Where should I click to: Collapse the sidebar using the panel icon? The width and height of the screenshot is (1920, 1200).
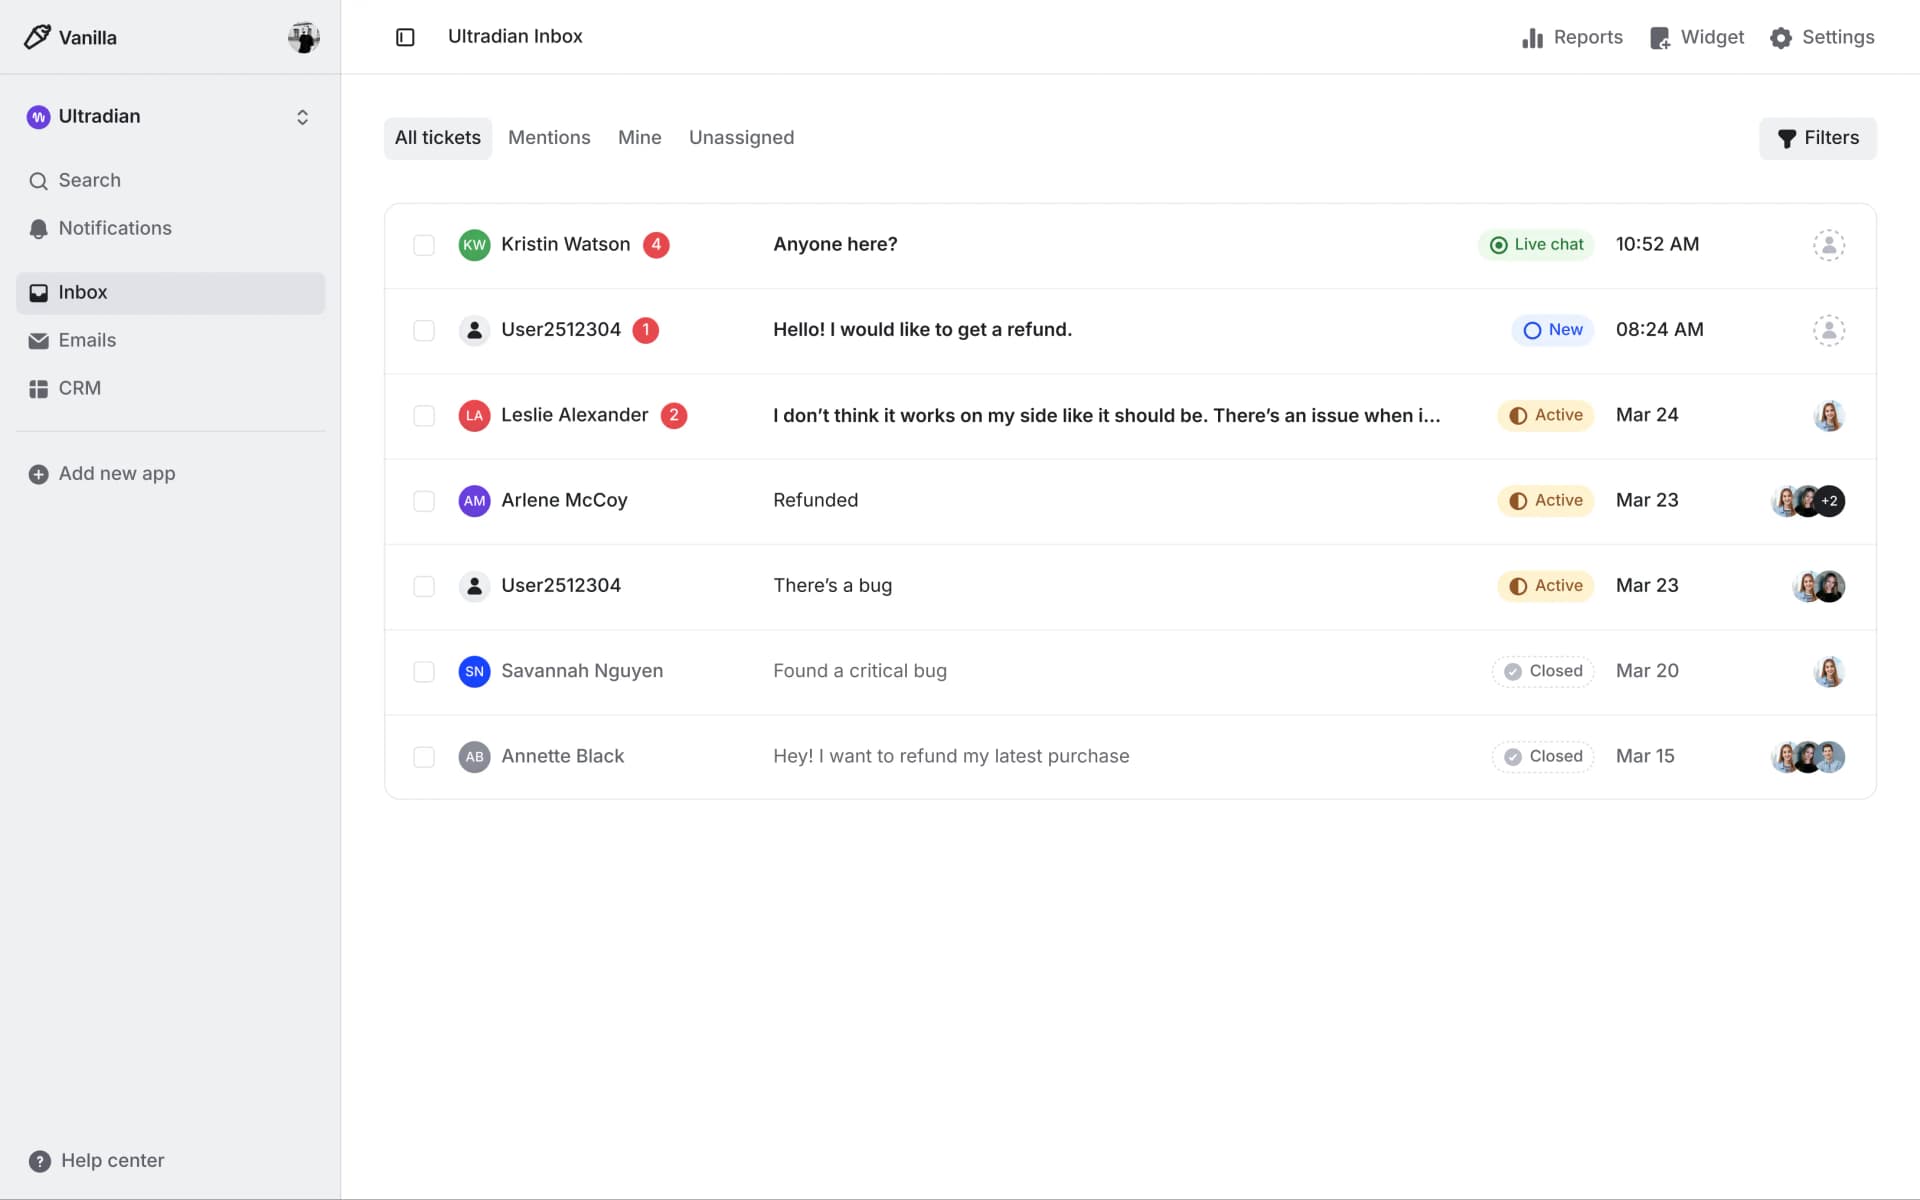click(405, 37)
